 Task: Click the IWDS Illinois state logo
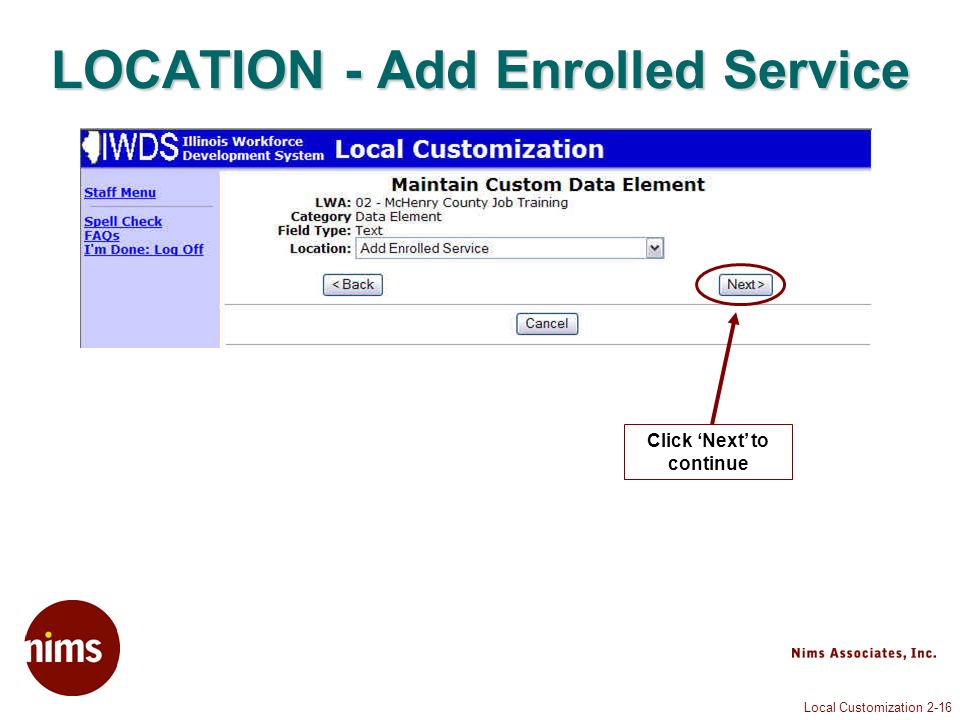pos(91,148)
